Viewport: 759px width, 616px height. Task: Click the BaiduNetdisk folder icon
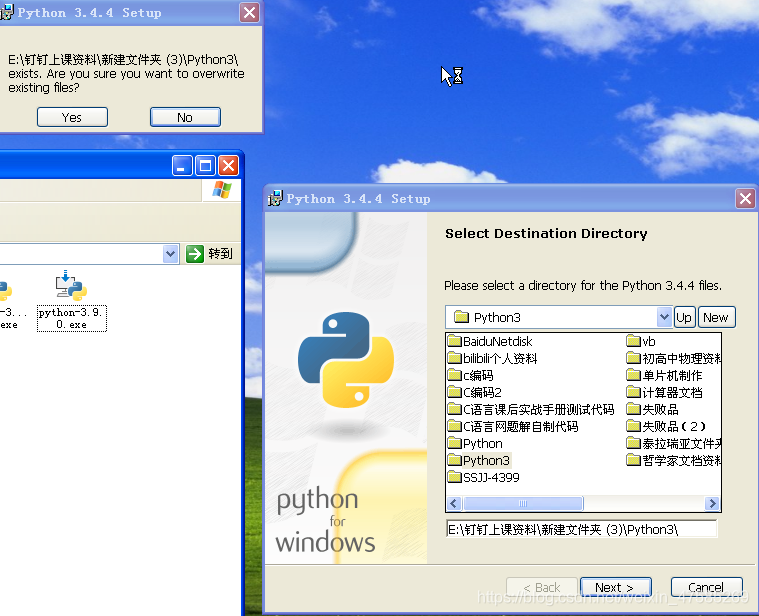pyautogui.click(x=455, y=341)
